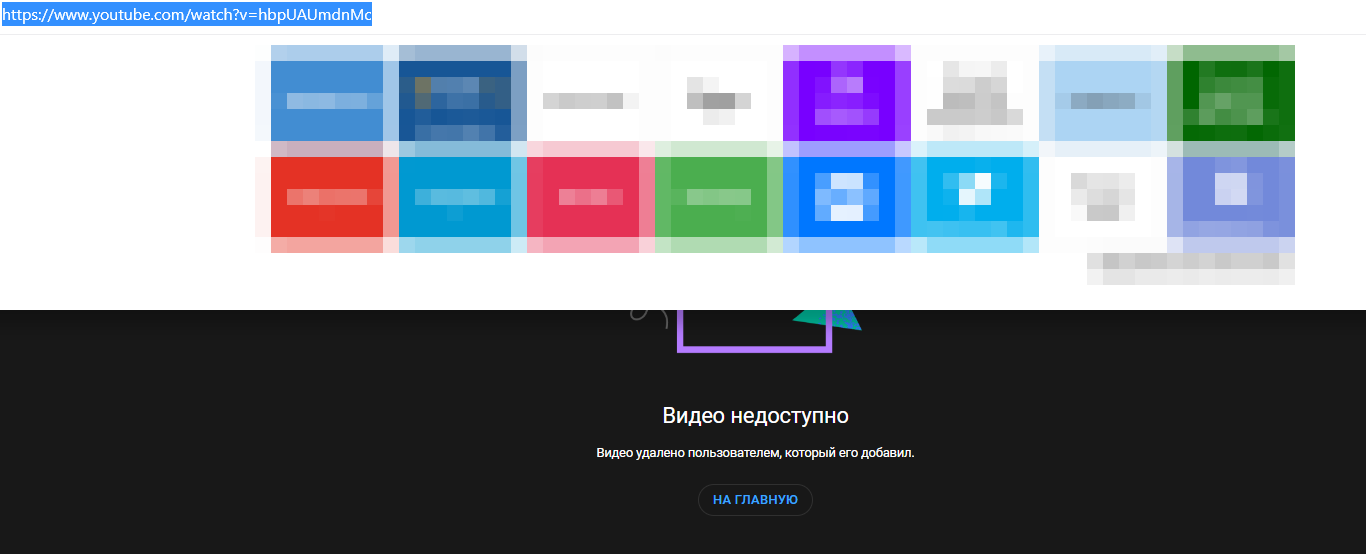This screenshot has width=1366, height=554.
Task: Click the НА ГЛАВНУЮ button
Action: (x=755, y=500)
